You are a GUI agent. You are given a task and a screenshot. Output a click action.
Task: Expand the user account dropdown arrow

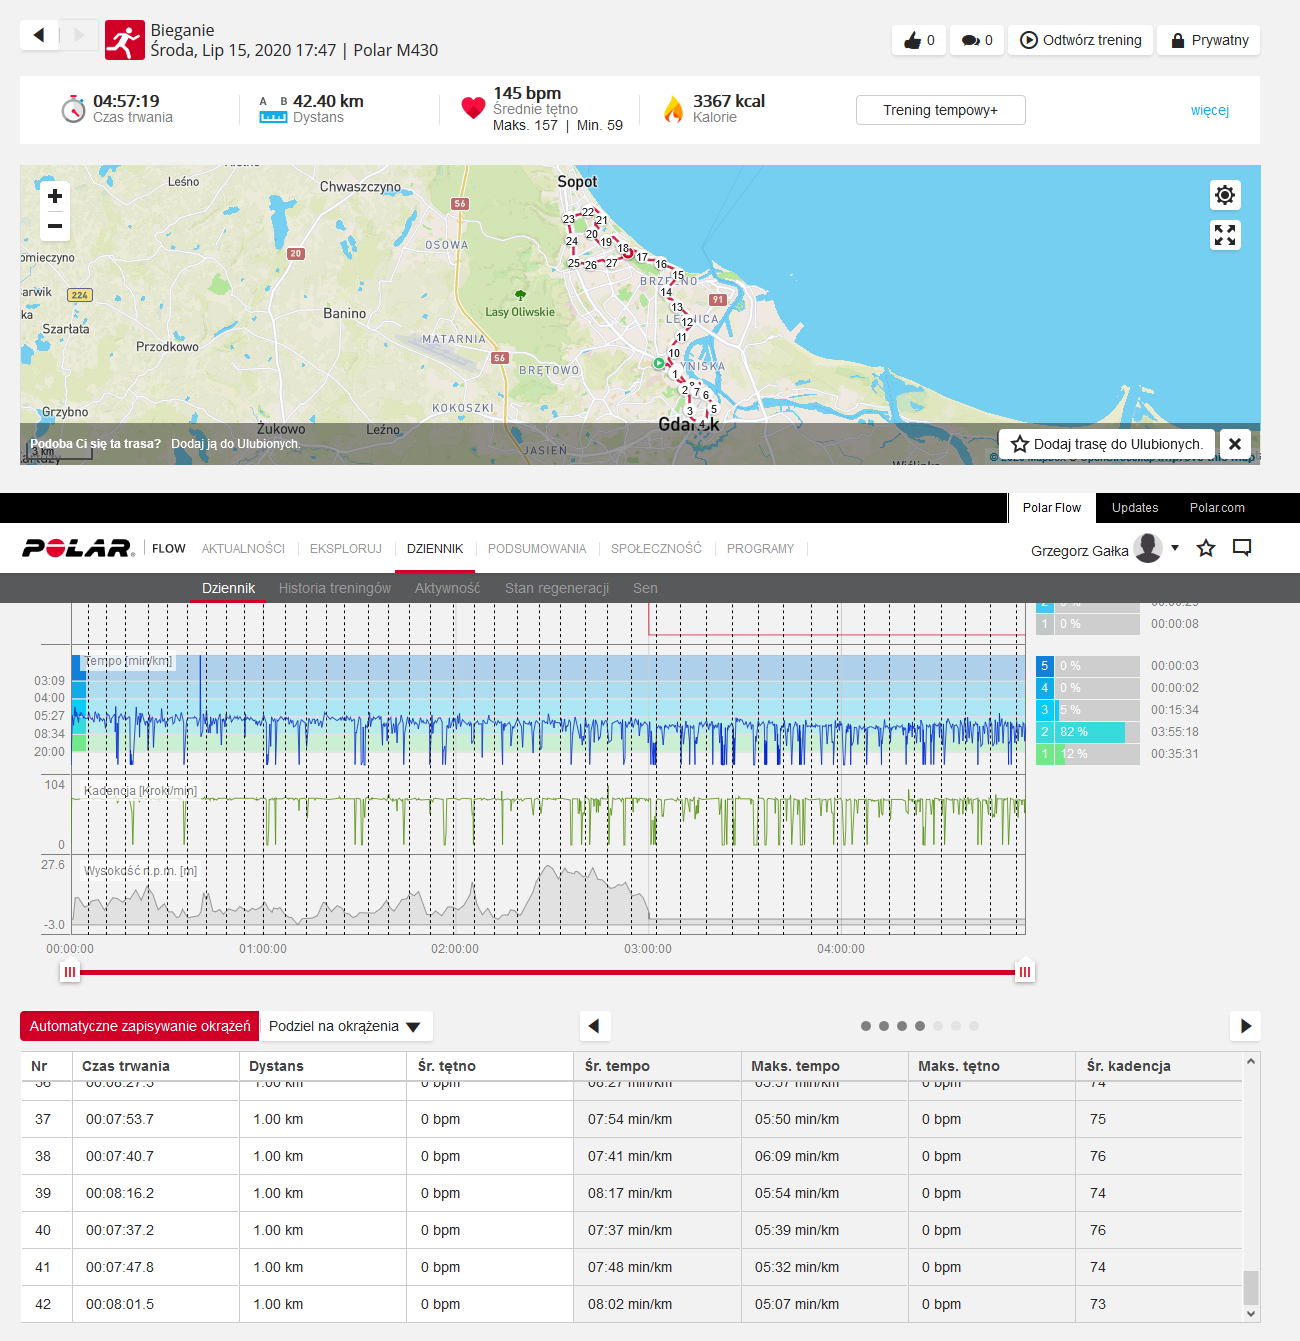(x=1175, y=548)
